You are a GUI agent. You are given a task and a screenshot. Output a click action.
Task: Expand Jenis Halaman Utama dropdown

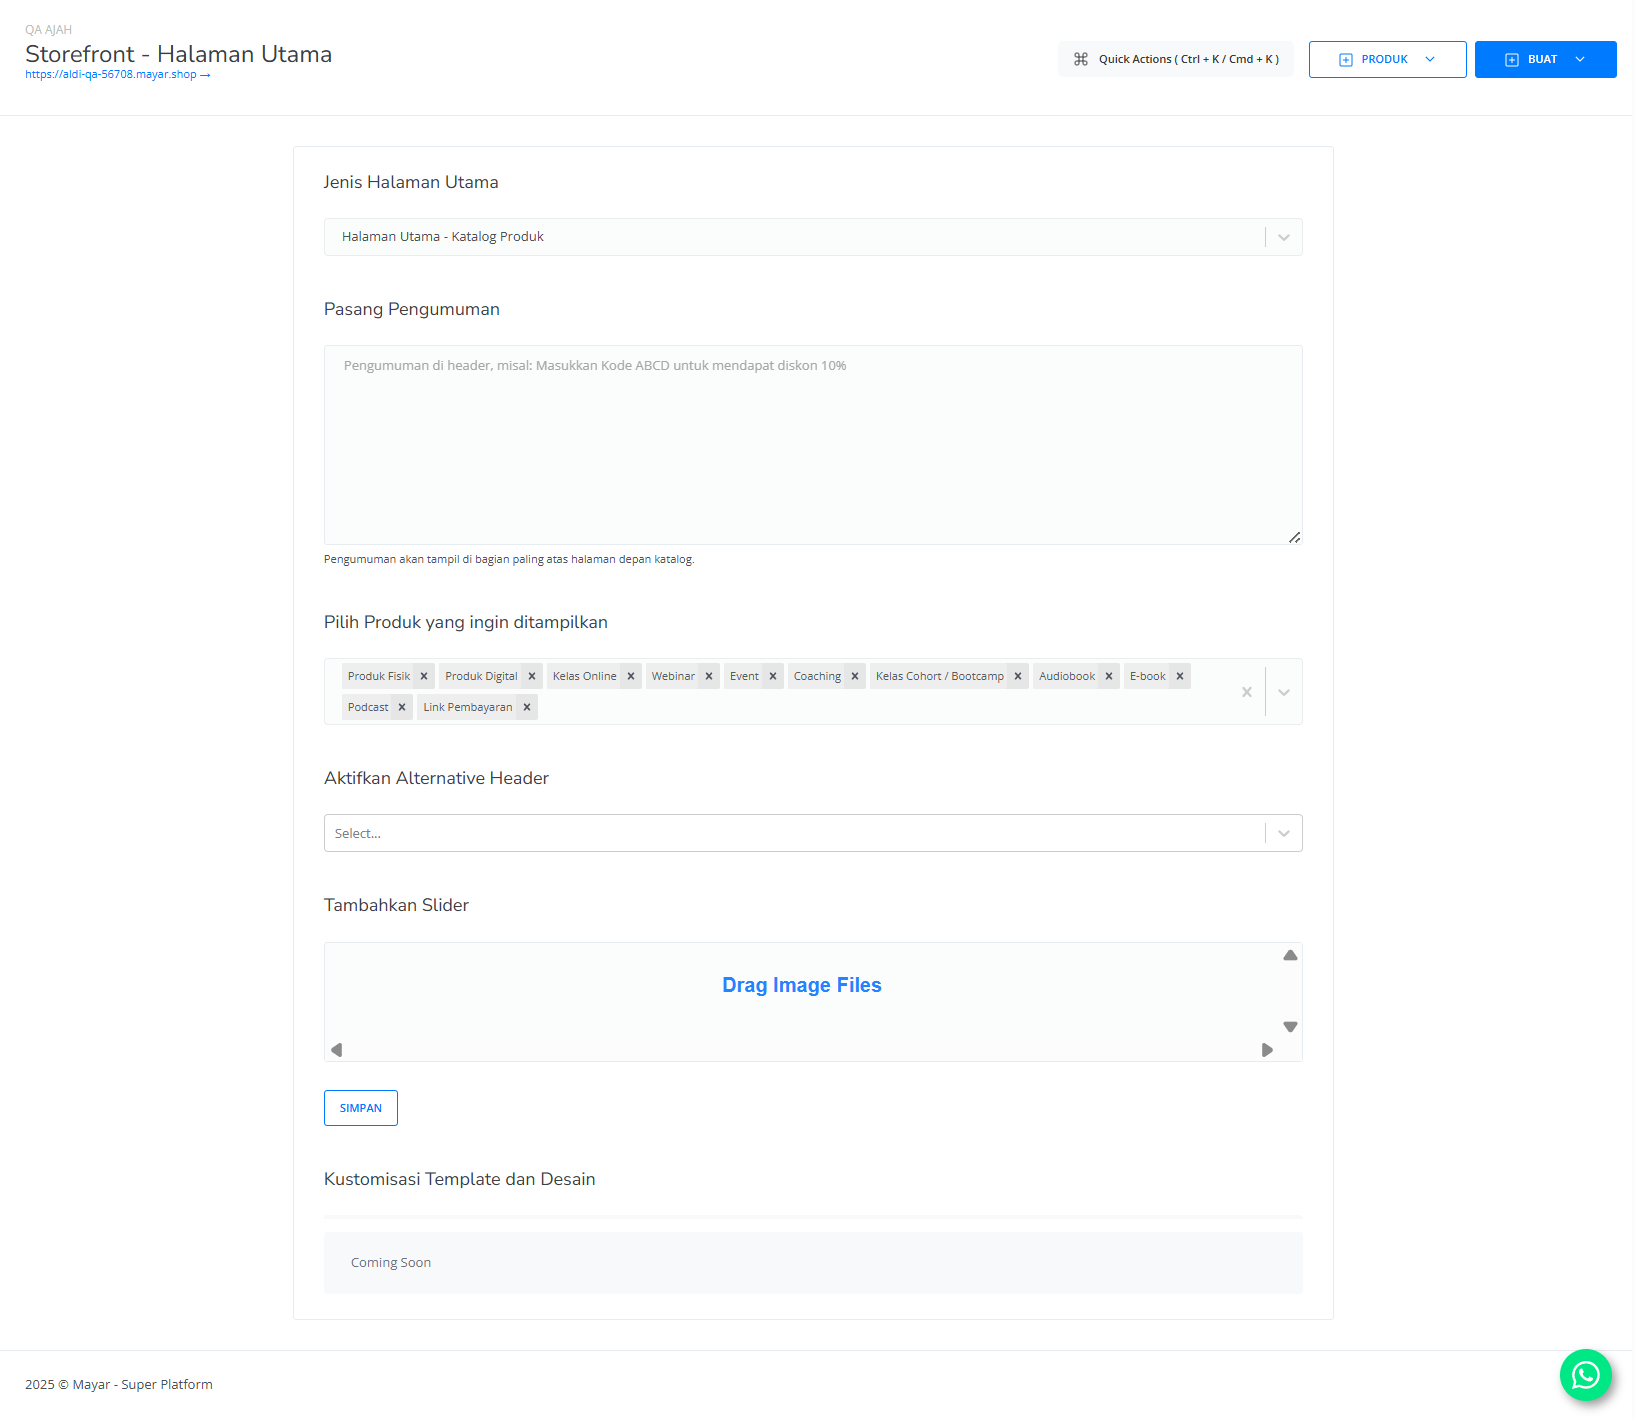tap(1284, 238)
